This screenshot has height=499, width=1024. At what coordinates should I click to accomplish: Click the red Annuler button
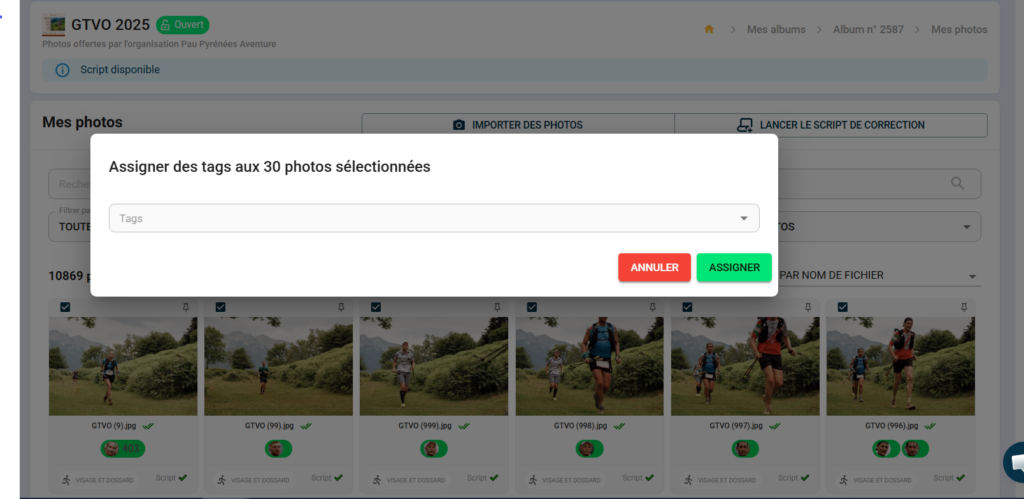[x=654, y=267]
